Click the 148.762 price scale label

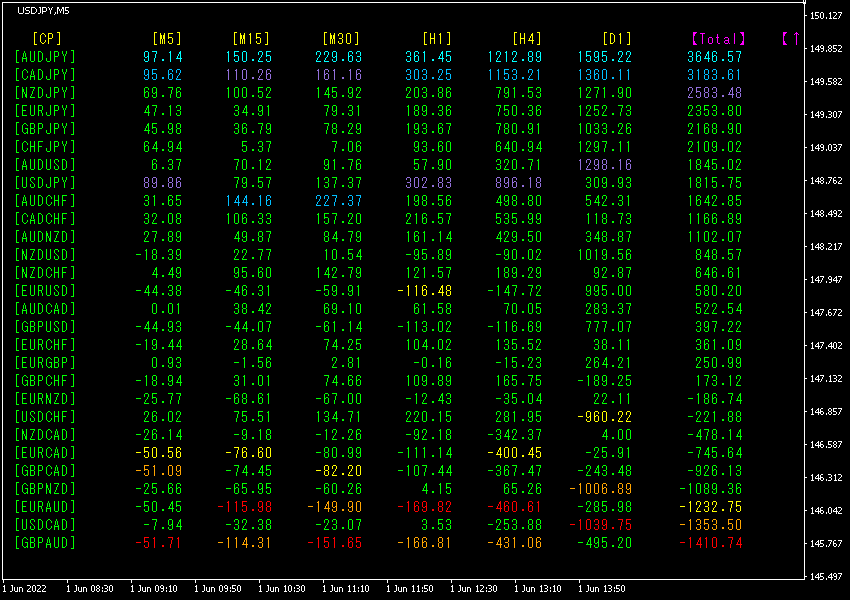826,180
